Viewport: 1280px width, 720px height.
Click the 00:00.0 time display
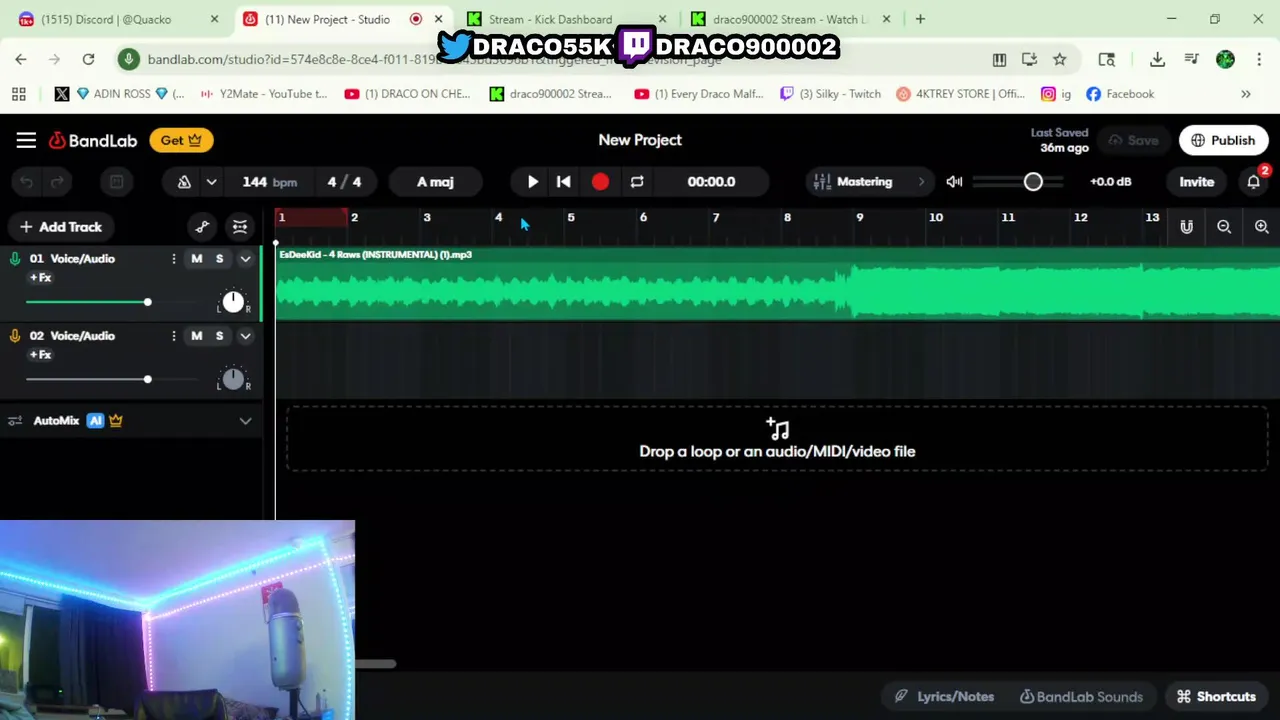[x=711, y=182]
